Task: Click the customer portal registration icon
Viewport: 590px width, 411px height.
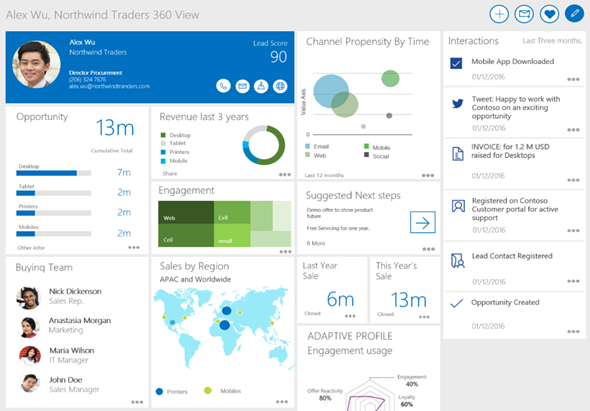Action: (458, 206)
